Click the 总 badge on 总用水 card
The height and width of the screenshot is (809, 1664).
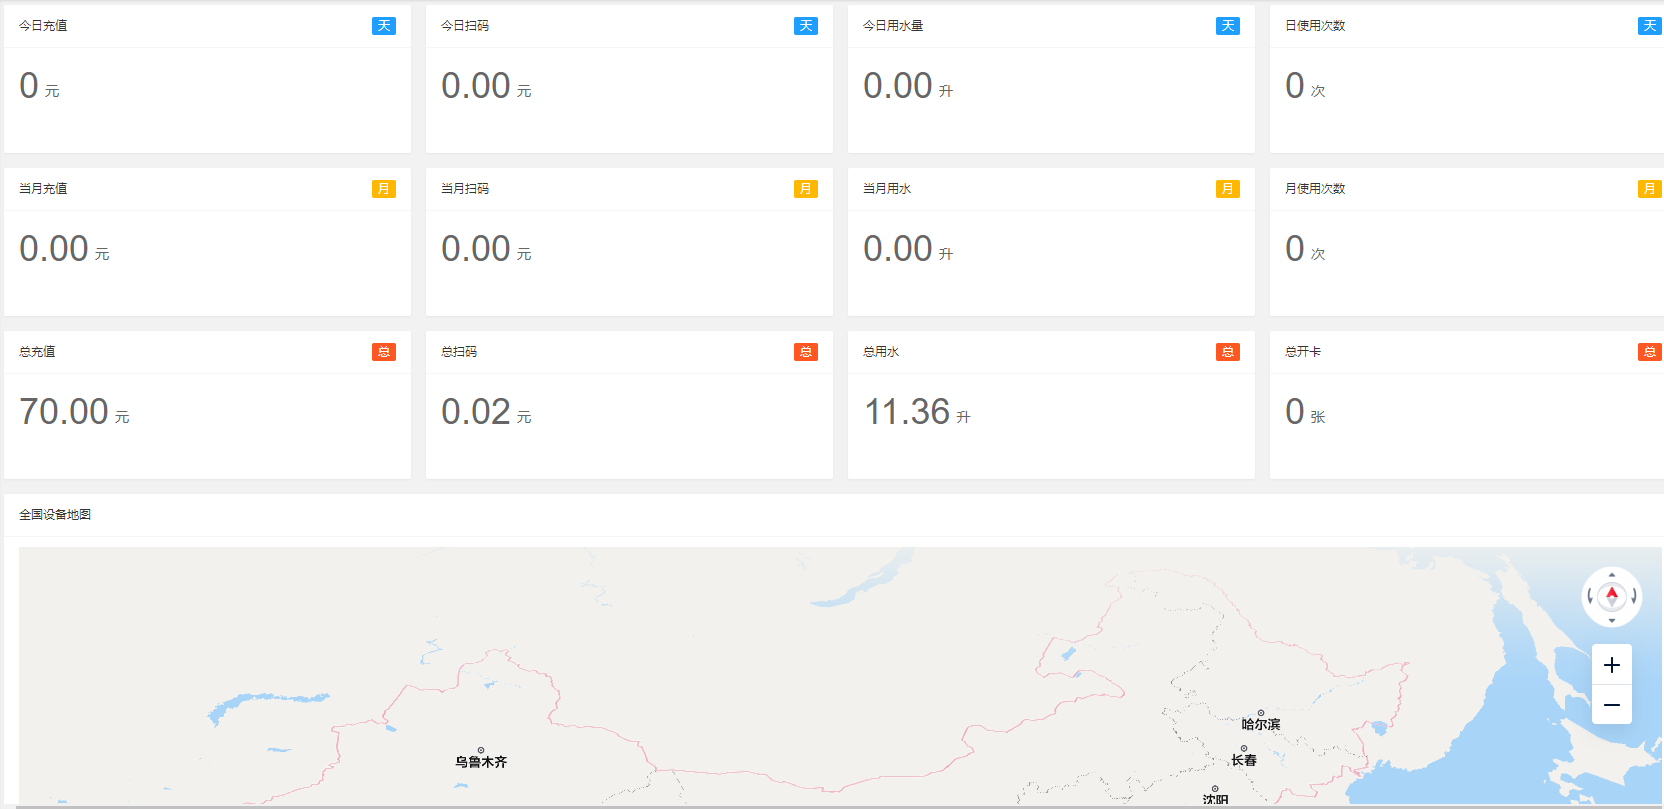[x=1228, y=352]
